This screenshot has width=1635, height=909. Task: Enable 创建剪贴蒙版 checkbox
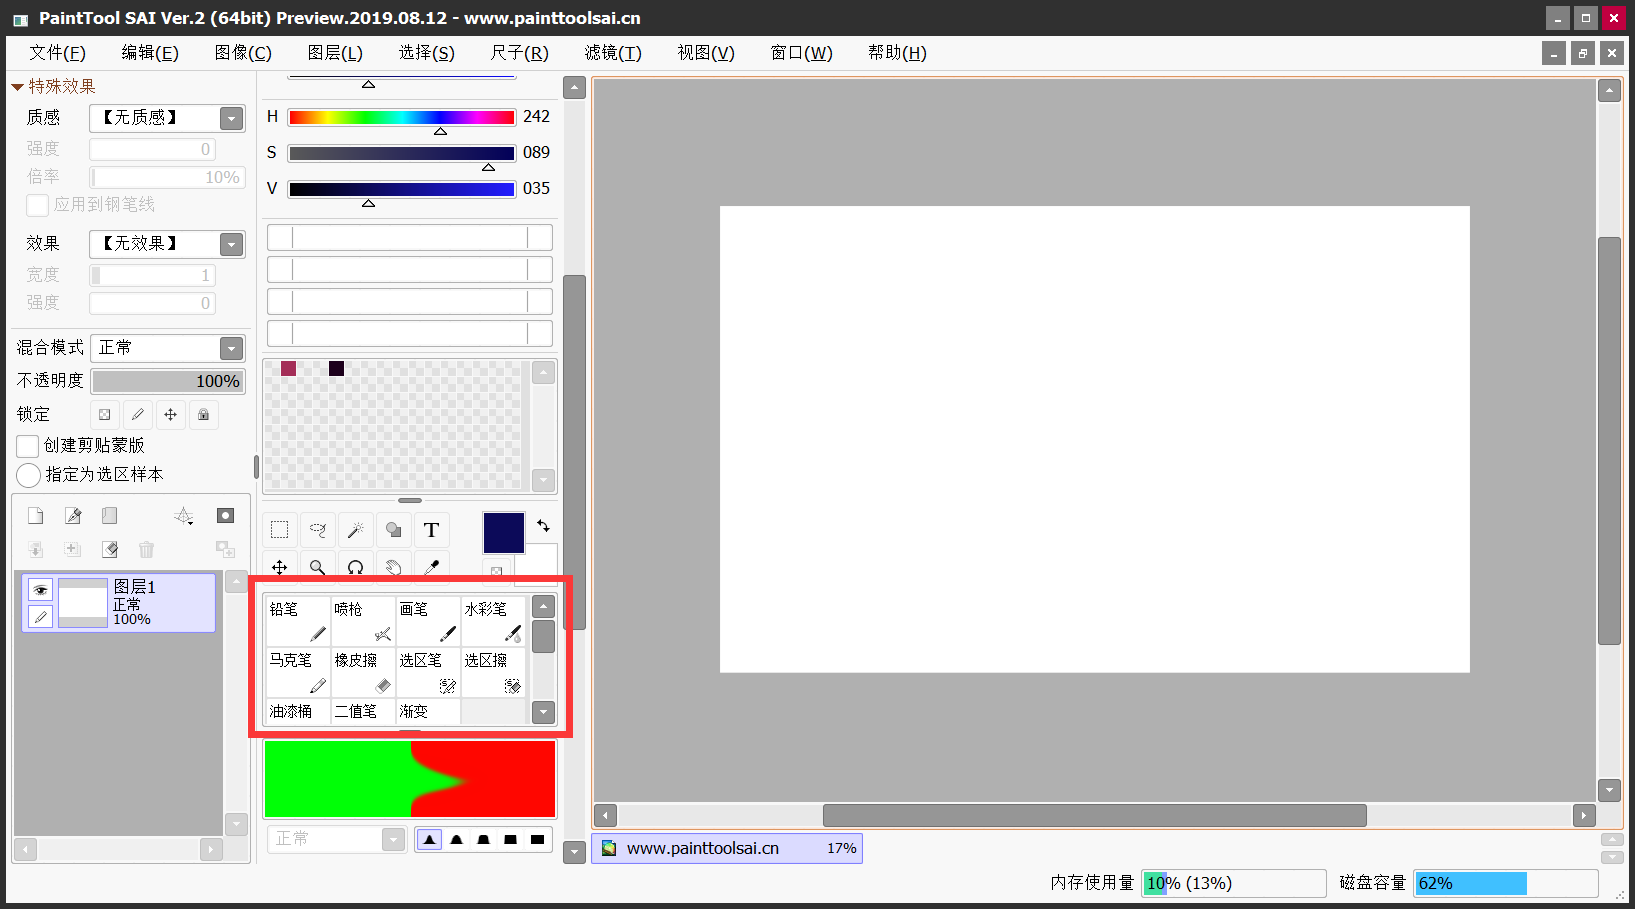pyautogui.click(x=28, y=446)
